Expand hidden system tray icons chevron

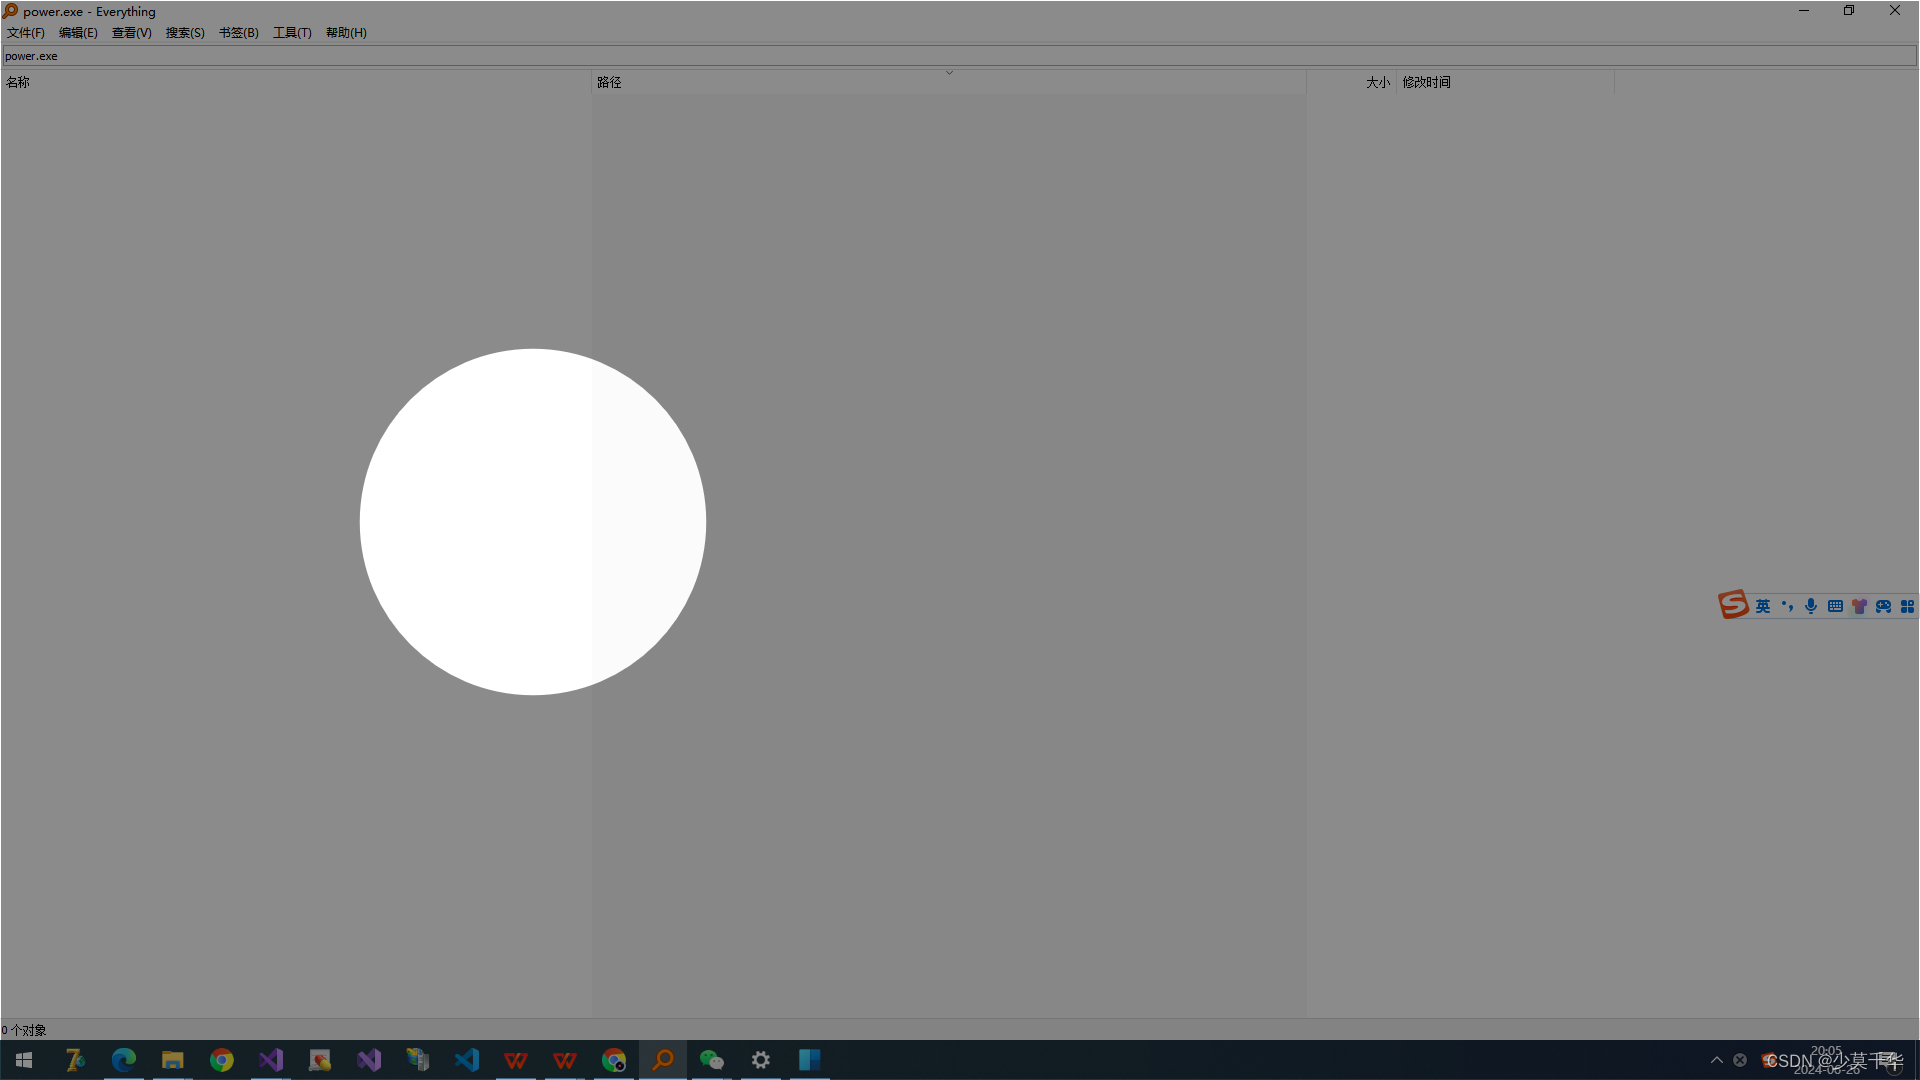coord(1717,1060)
